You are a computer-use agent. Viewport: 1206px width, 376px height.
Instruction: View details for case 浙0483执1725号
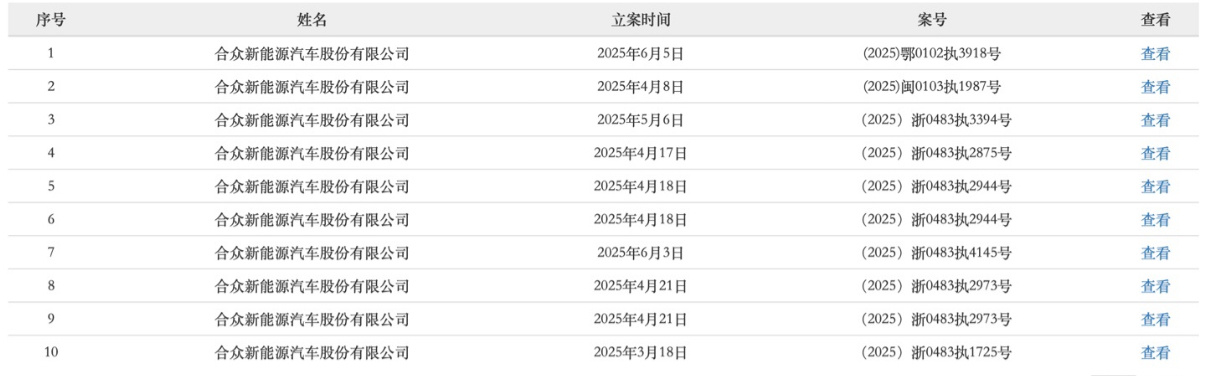tap(1155, 352)
